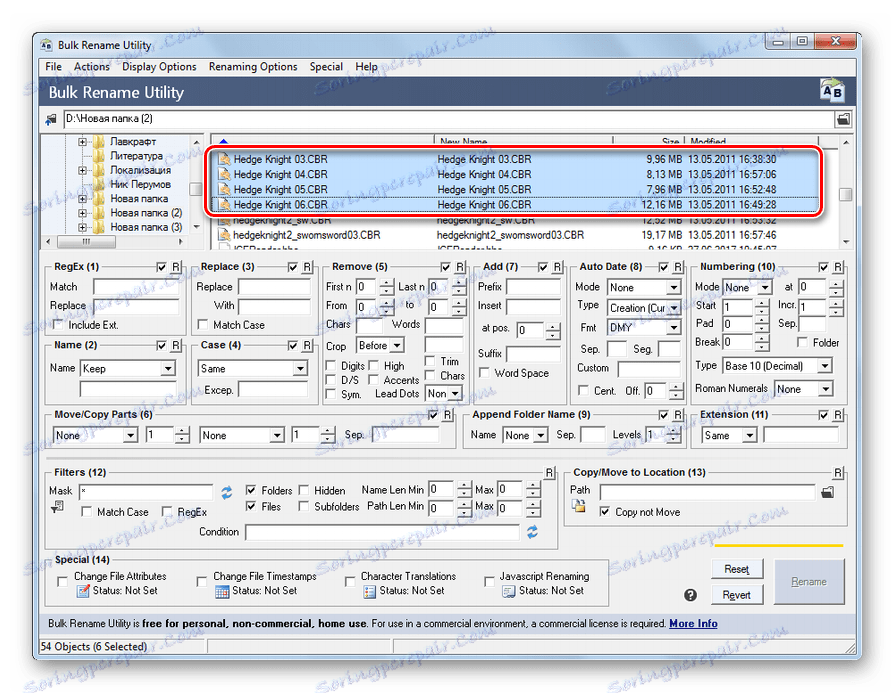Open the Display Options menu
Screen dimensions: 895x693
pos(159,67)
